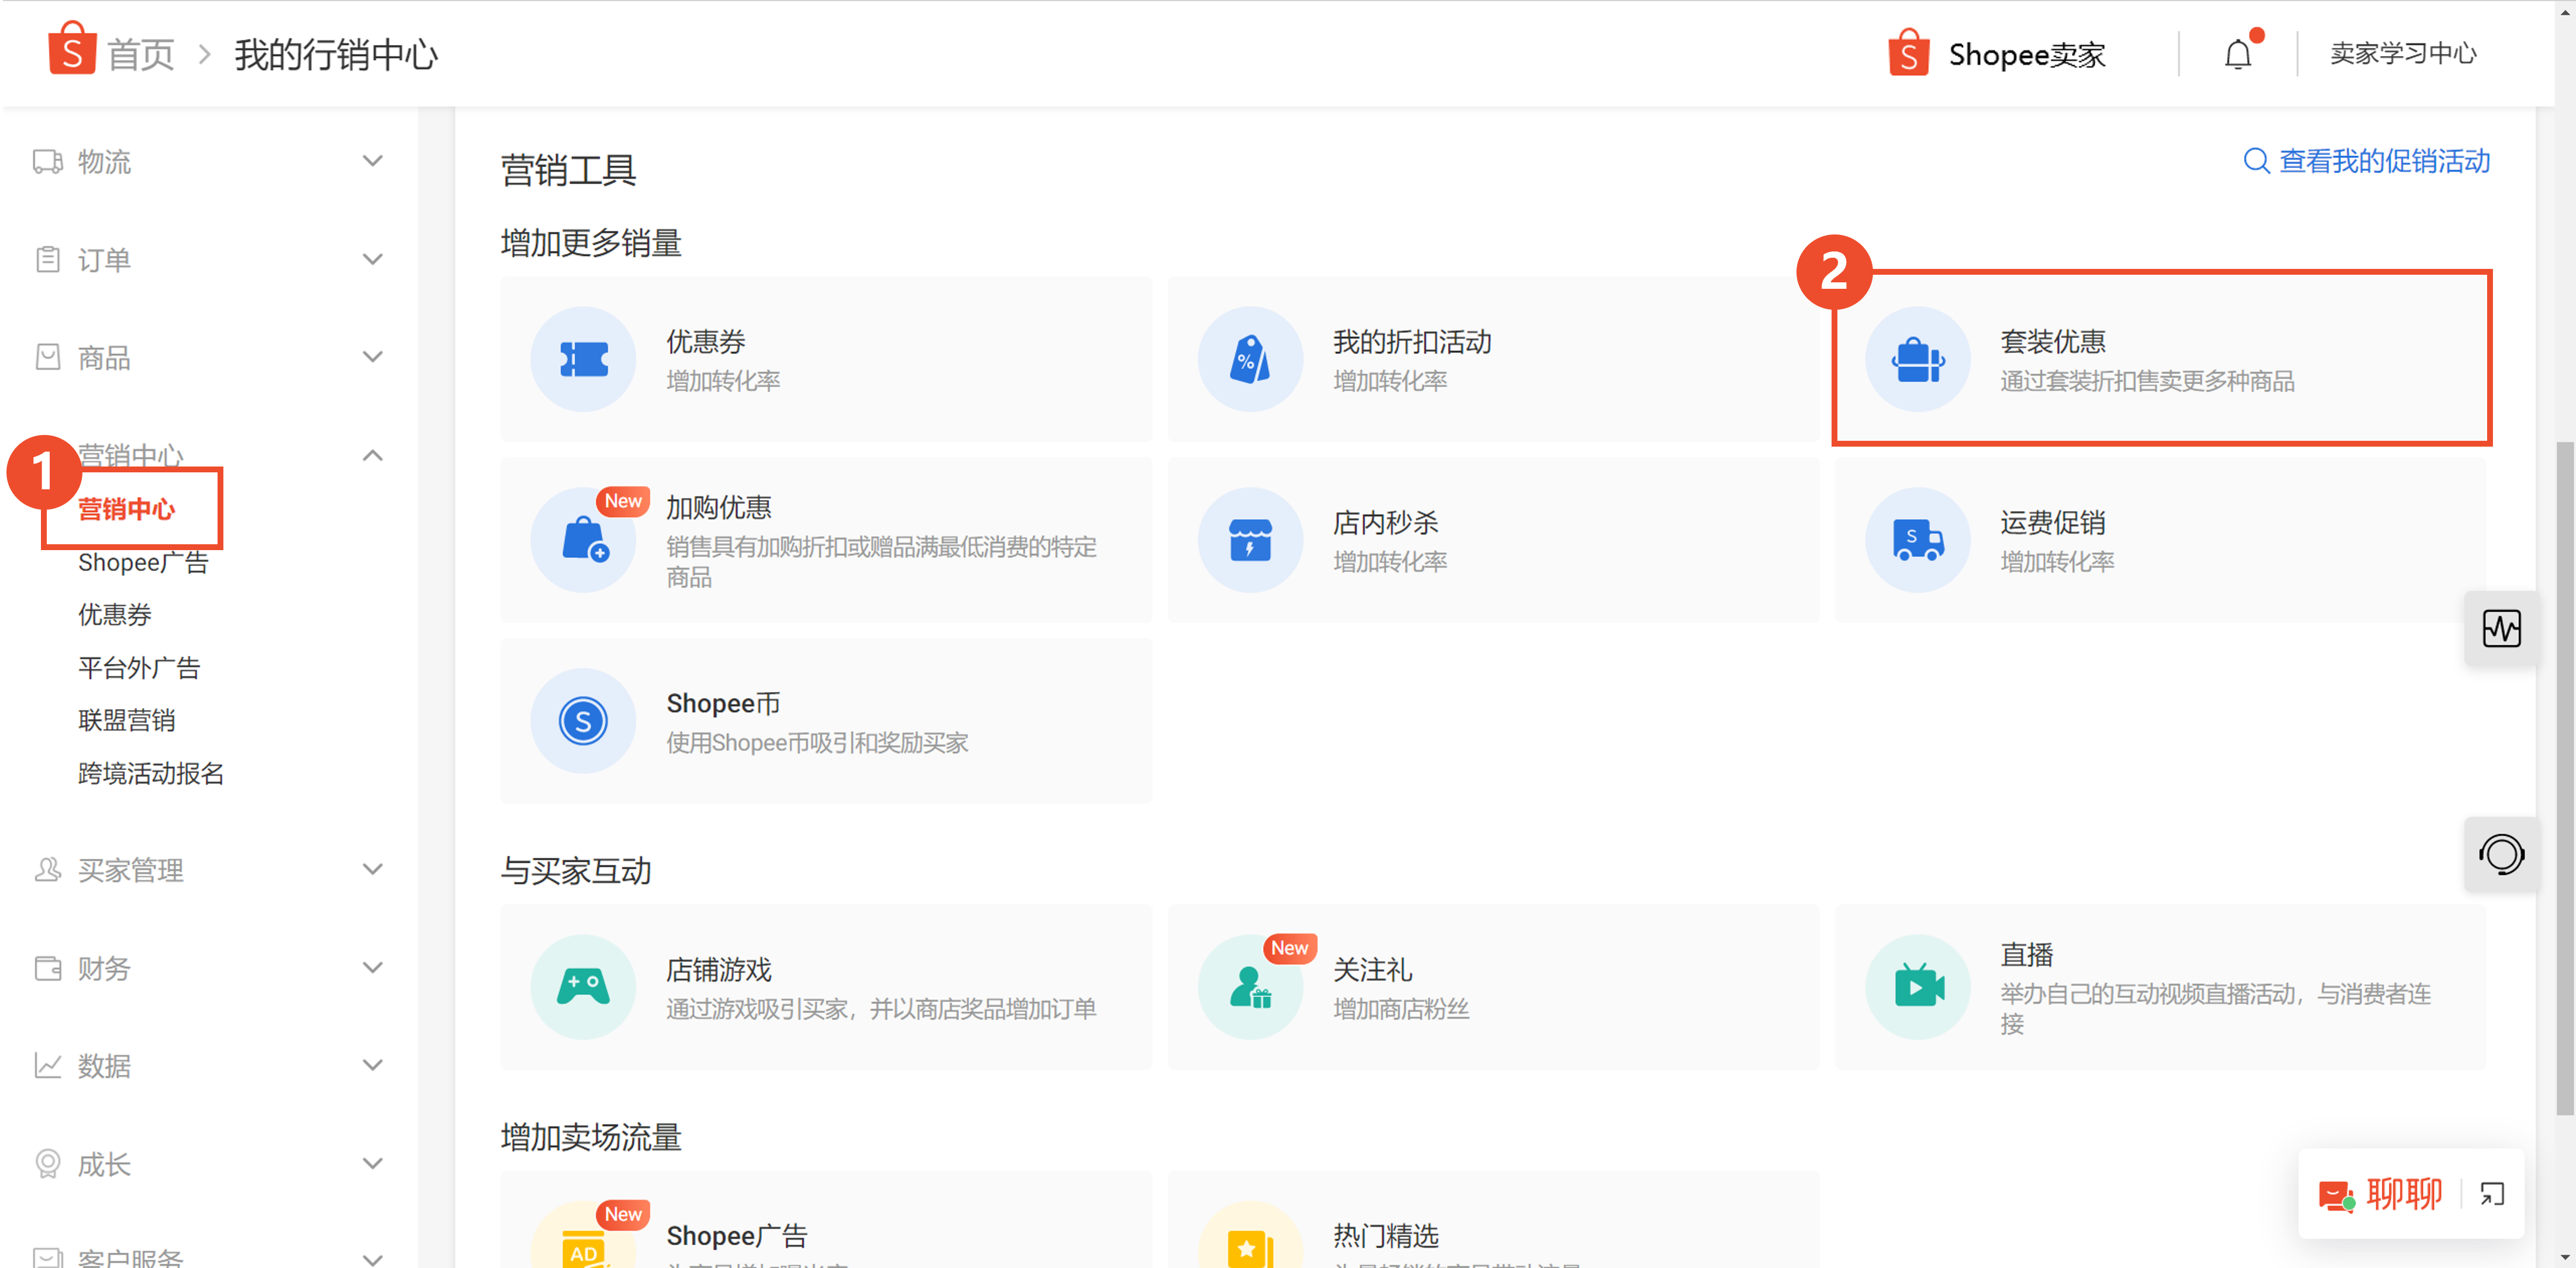Click the 数据 chart sidebar icon
The image size is (2576, 1268).
point(47,1065)
